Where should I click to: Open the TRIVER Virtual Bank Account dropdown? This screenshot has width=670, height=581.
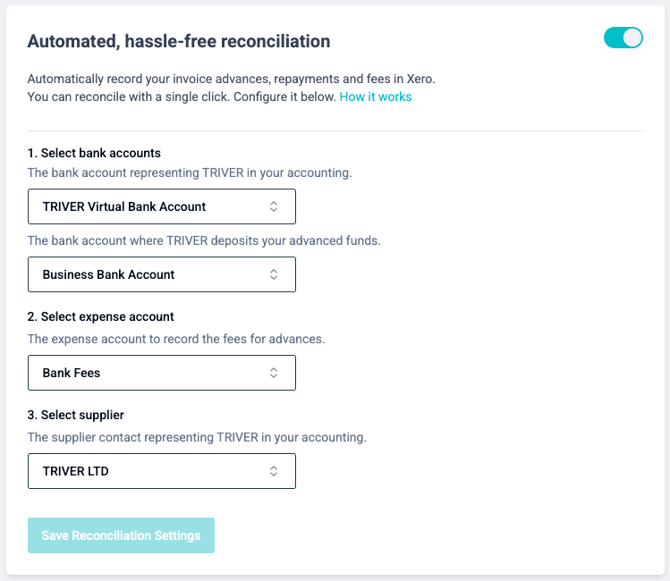pyautogui.click(x=161, y=207)
